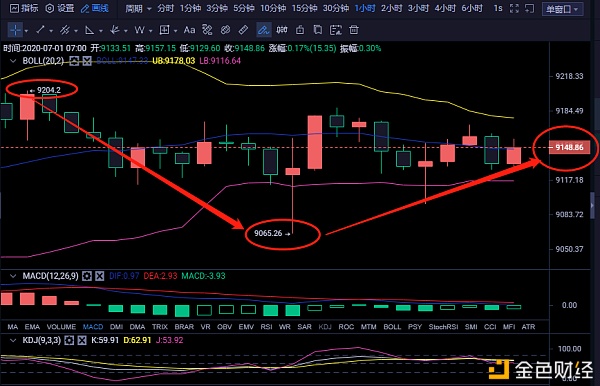Viewport: 600px width, 386px height.
Task: Click the UB:9178.03 upper band value
Action: coord(173,61)
